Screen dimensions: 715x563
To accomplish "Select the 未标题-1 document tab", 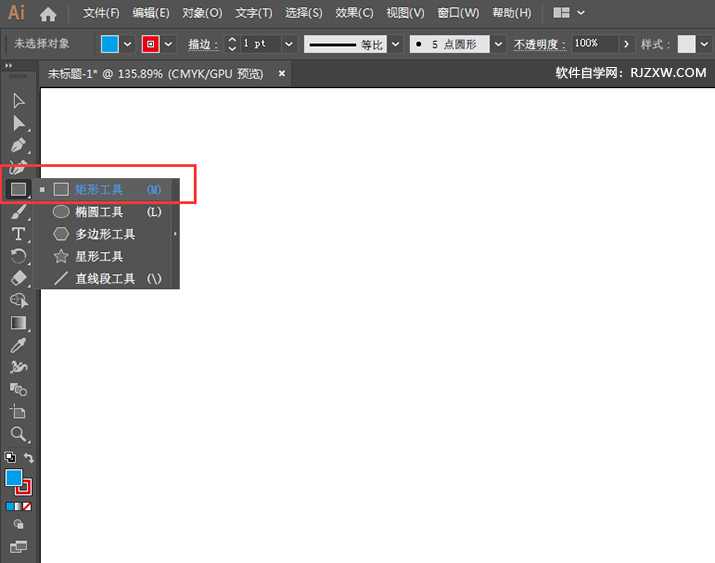I will coord(155,74).
